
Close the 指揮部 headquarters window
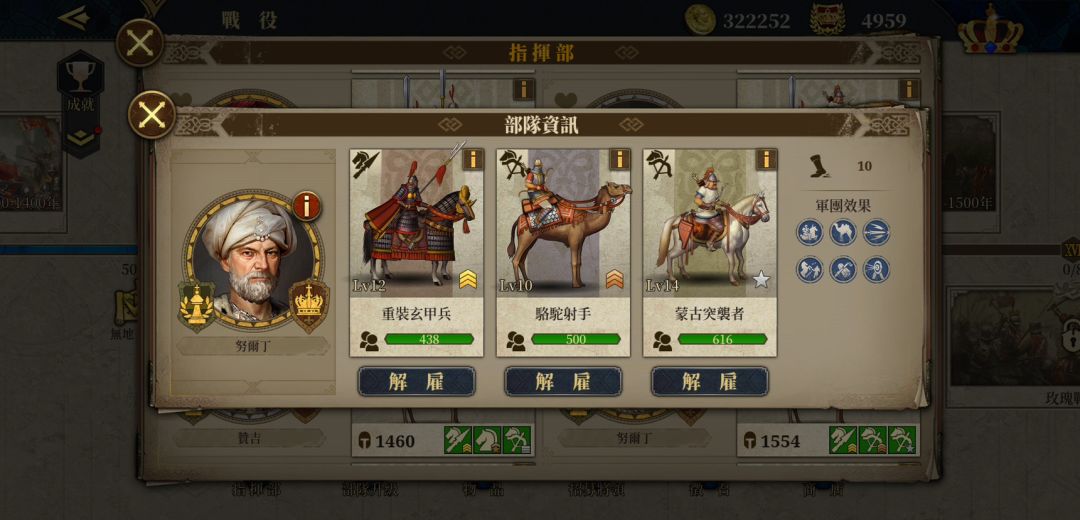click(x=140, y=43)
